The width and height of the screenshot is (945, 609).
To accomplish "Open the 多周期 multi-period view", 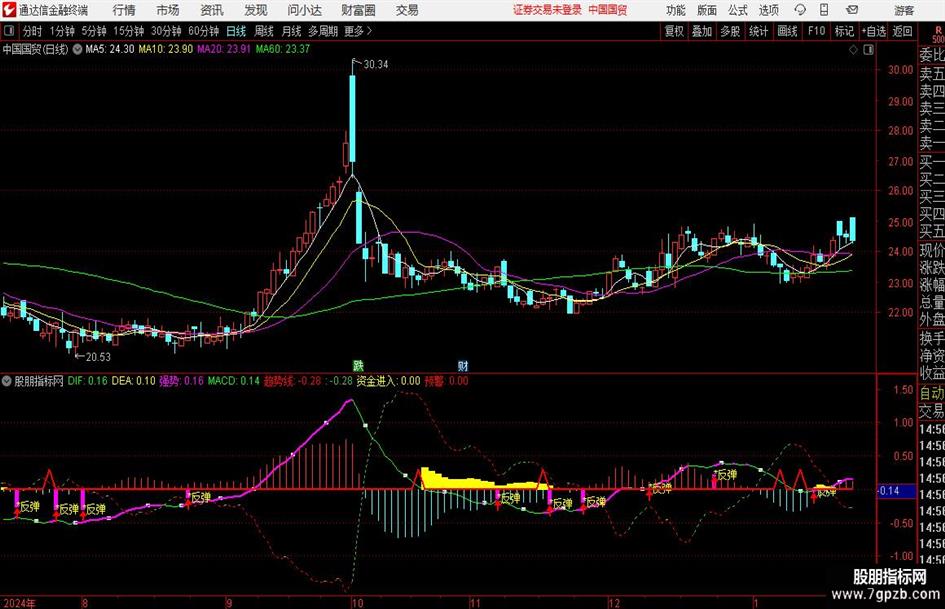I will tap(323, 31).
